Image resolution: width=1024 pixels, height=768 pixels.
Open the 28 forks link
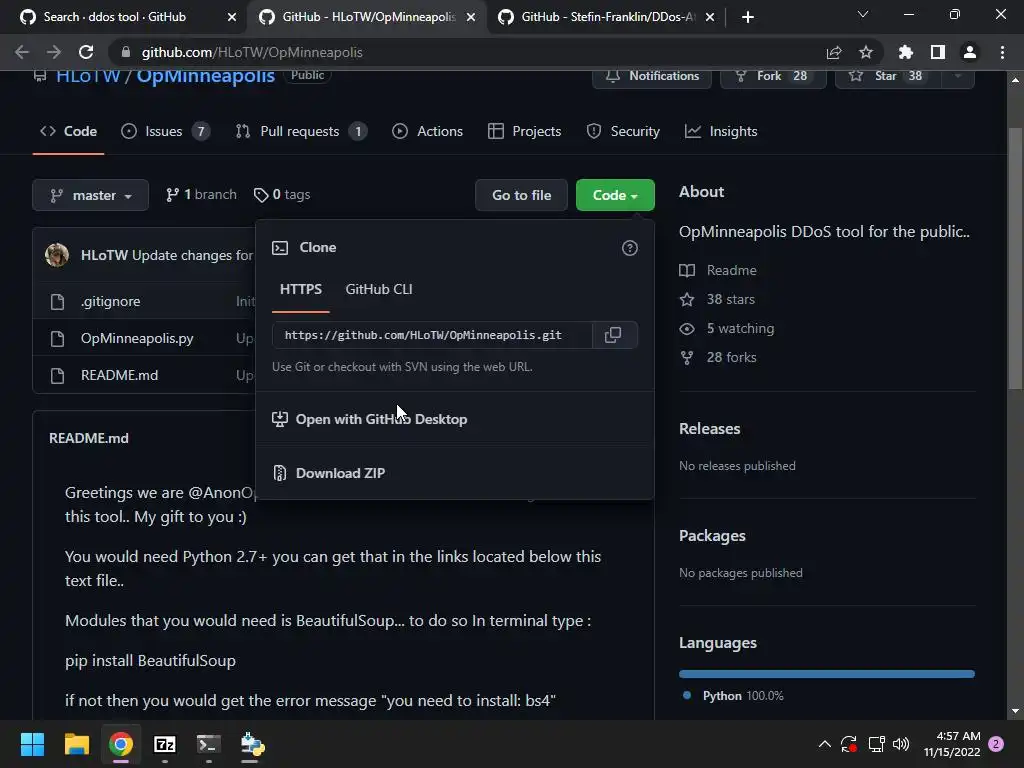[718, 357]
